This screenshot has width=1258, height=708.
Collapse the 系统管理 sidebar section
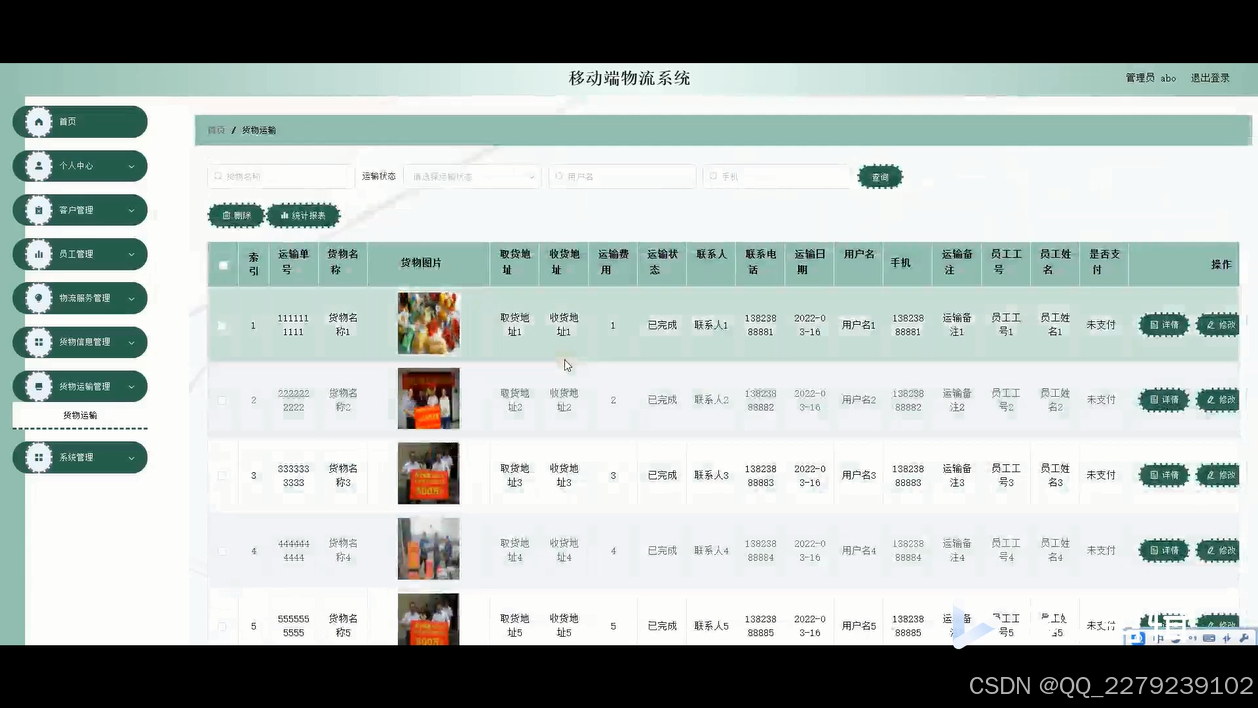80,457
